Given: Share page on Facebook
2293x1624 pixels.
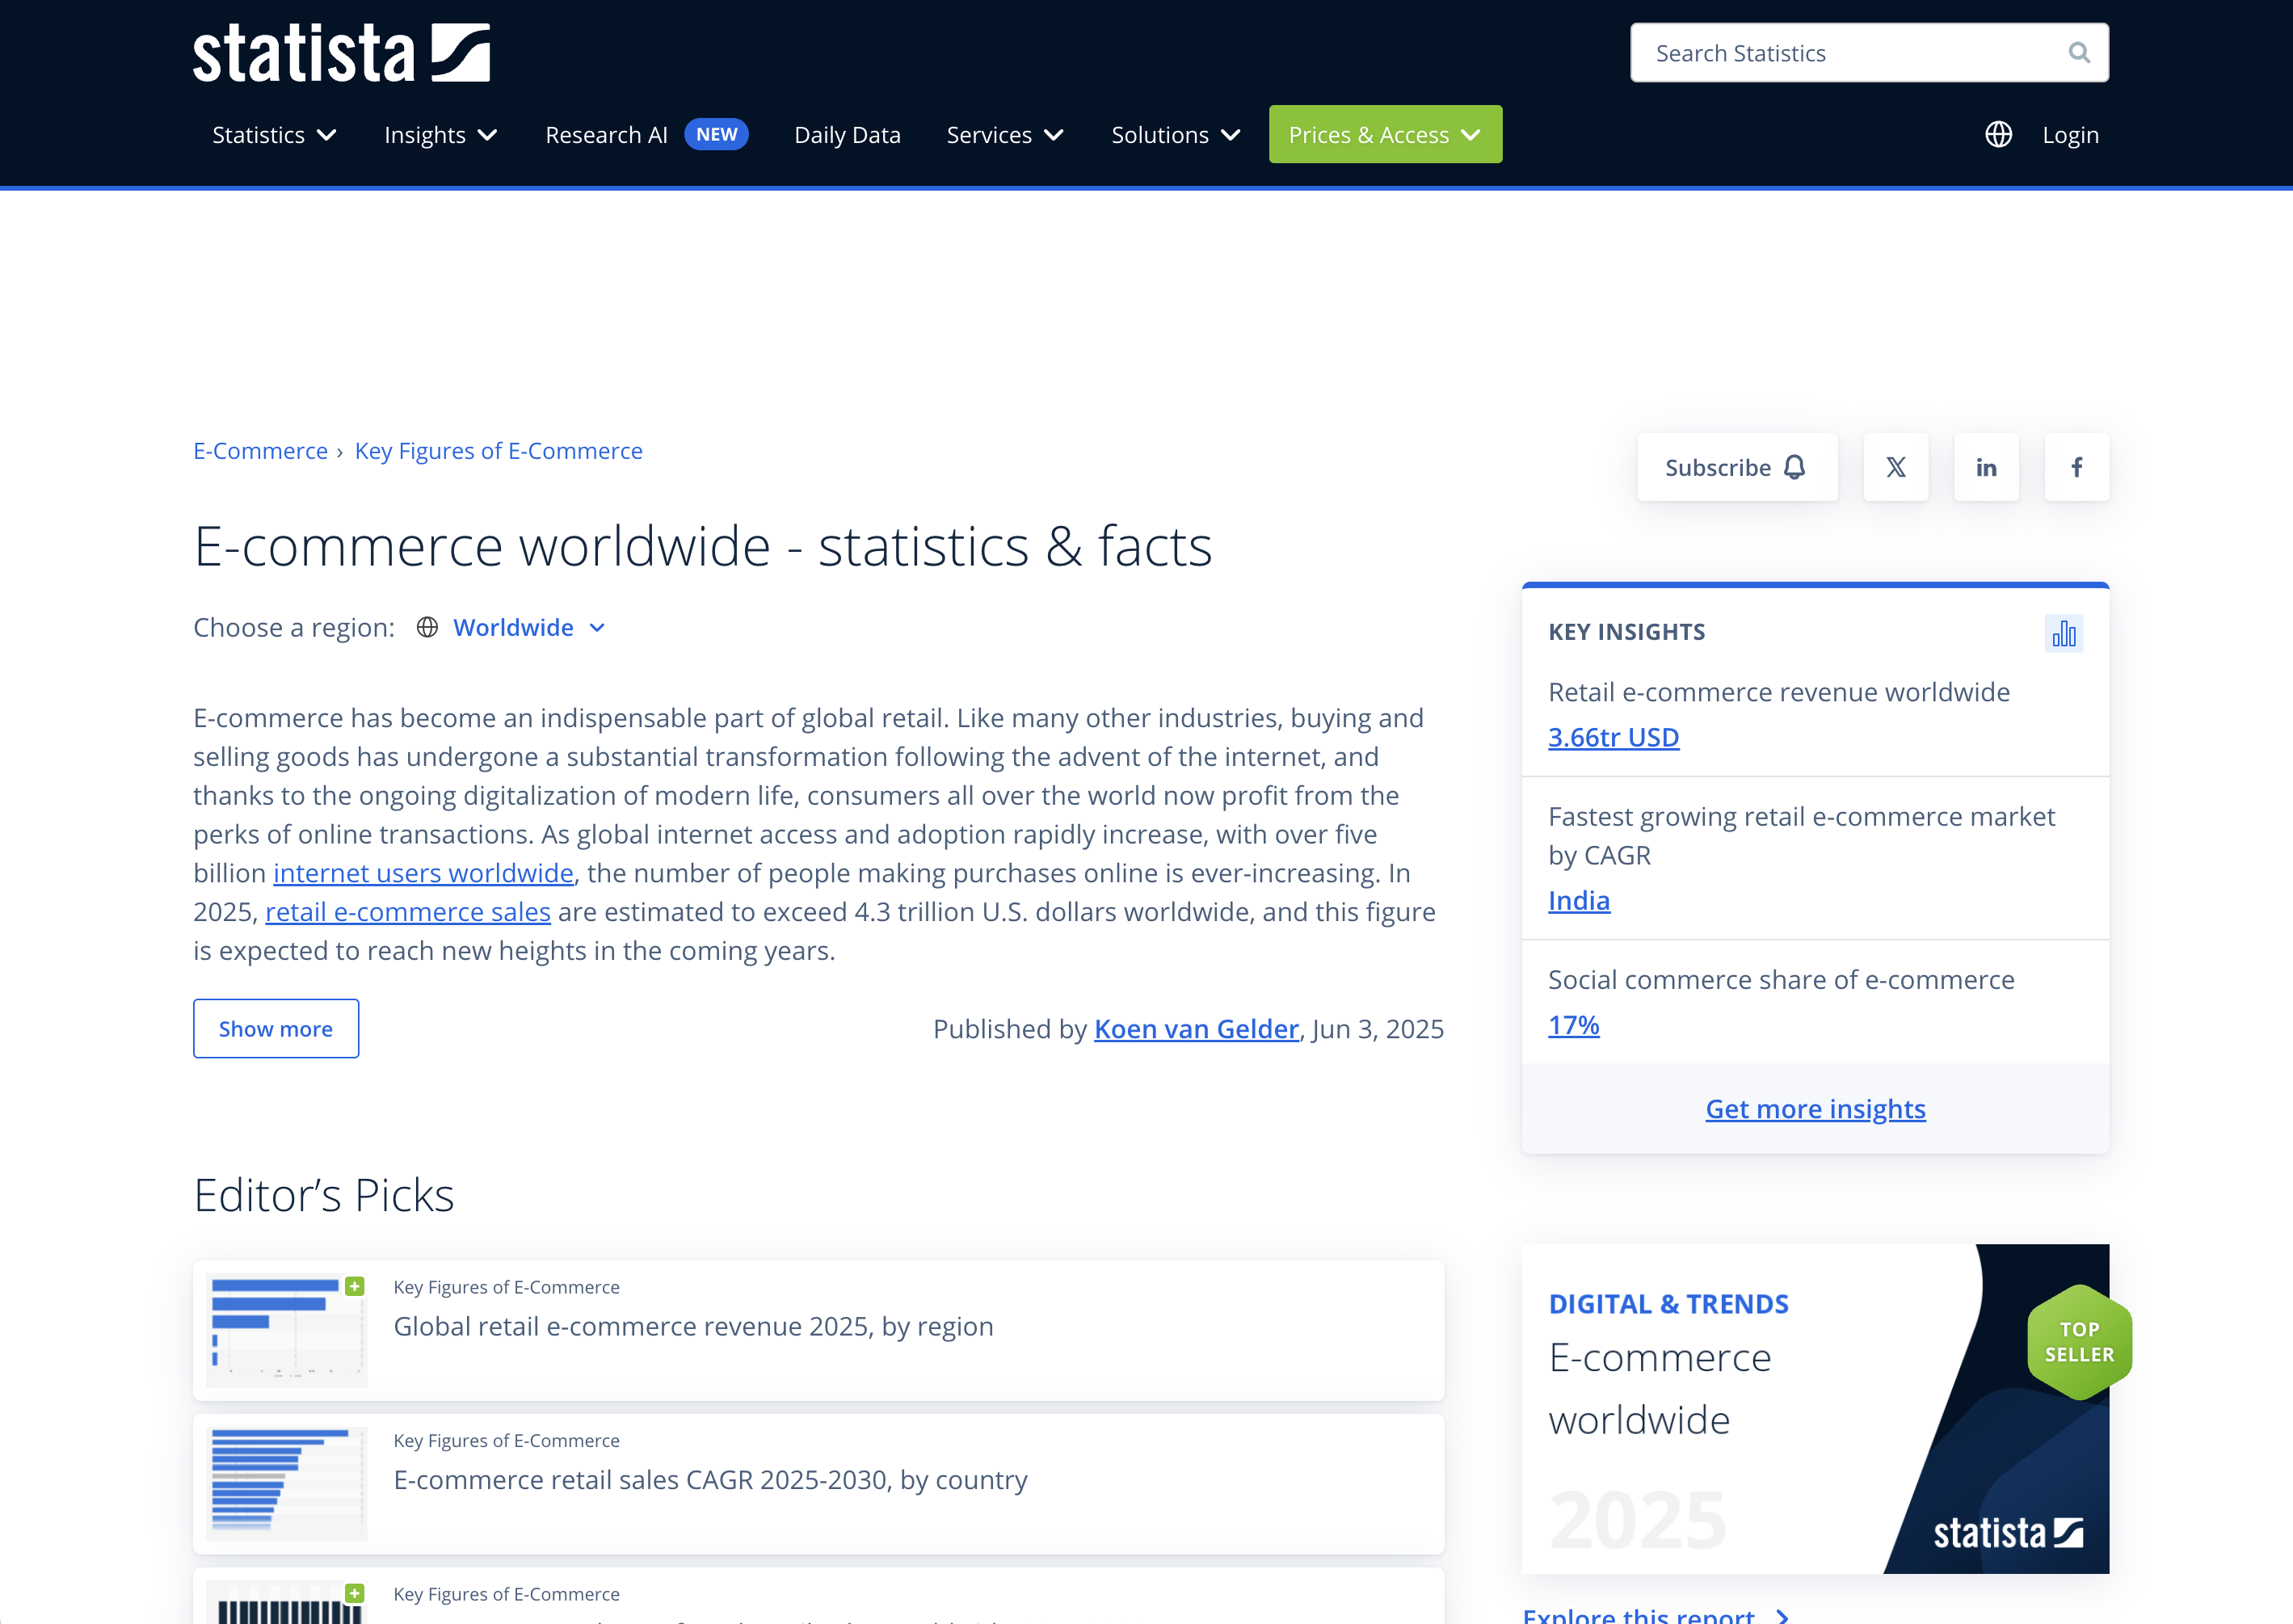Looking at the screenshot, I should (x=2076, y=467).
